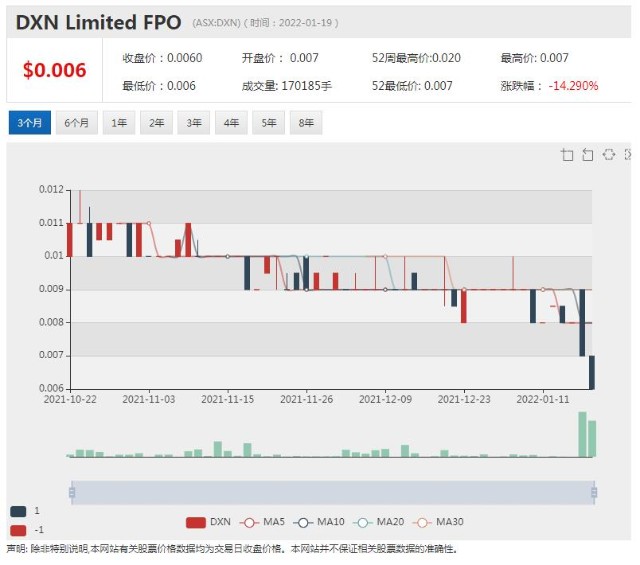640x565 pixels.
Task: Click the 成交量 170185手 value
Action: (287, 86)
